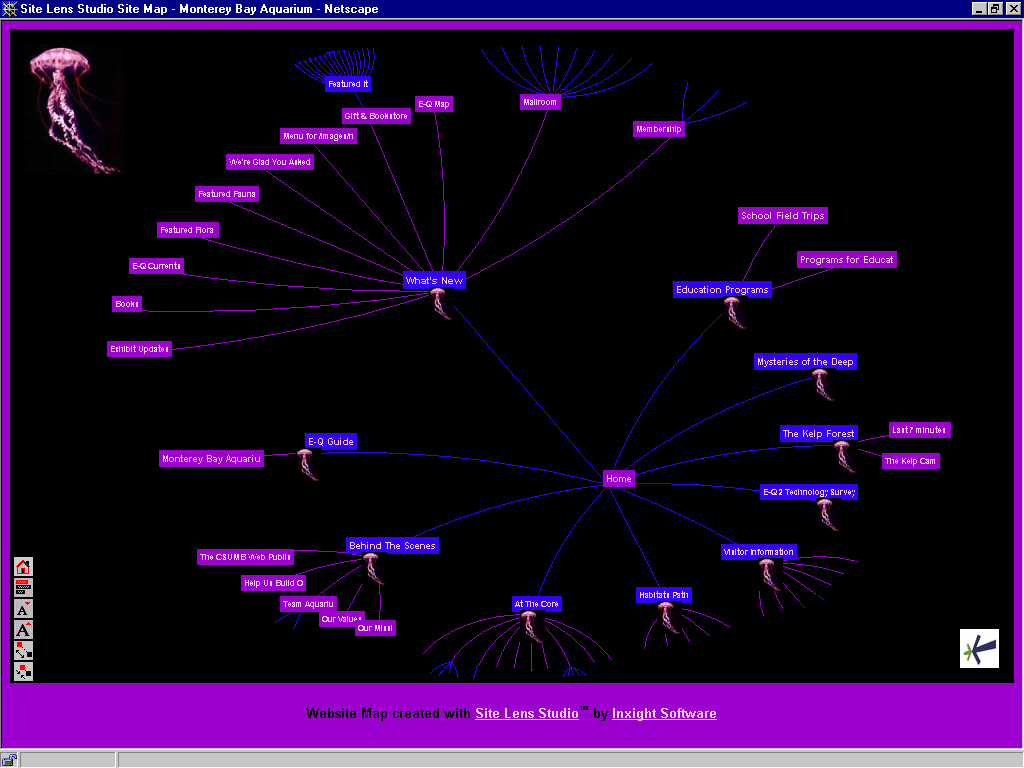Select the Home node in the site map

pyautogui.click(x=618, y=479)
